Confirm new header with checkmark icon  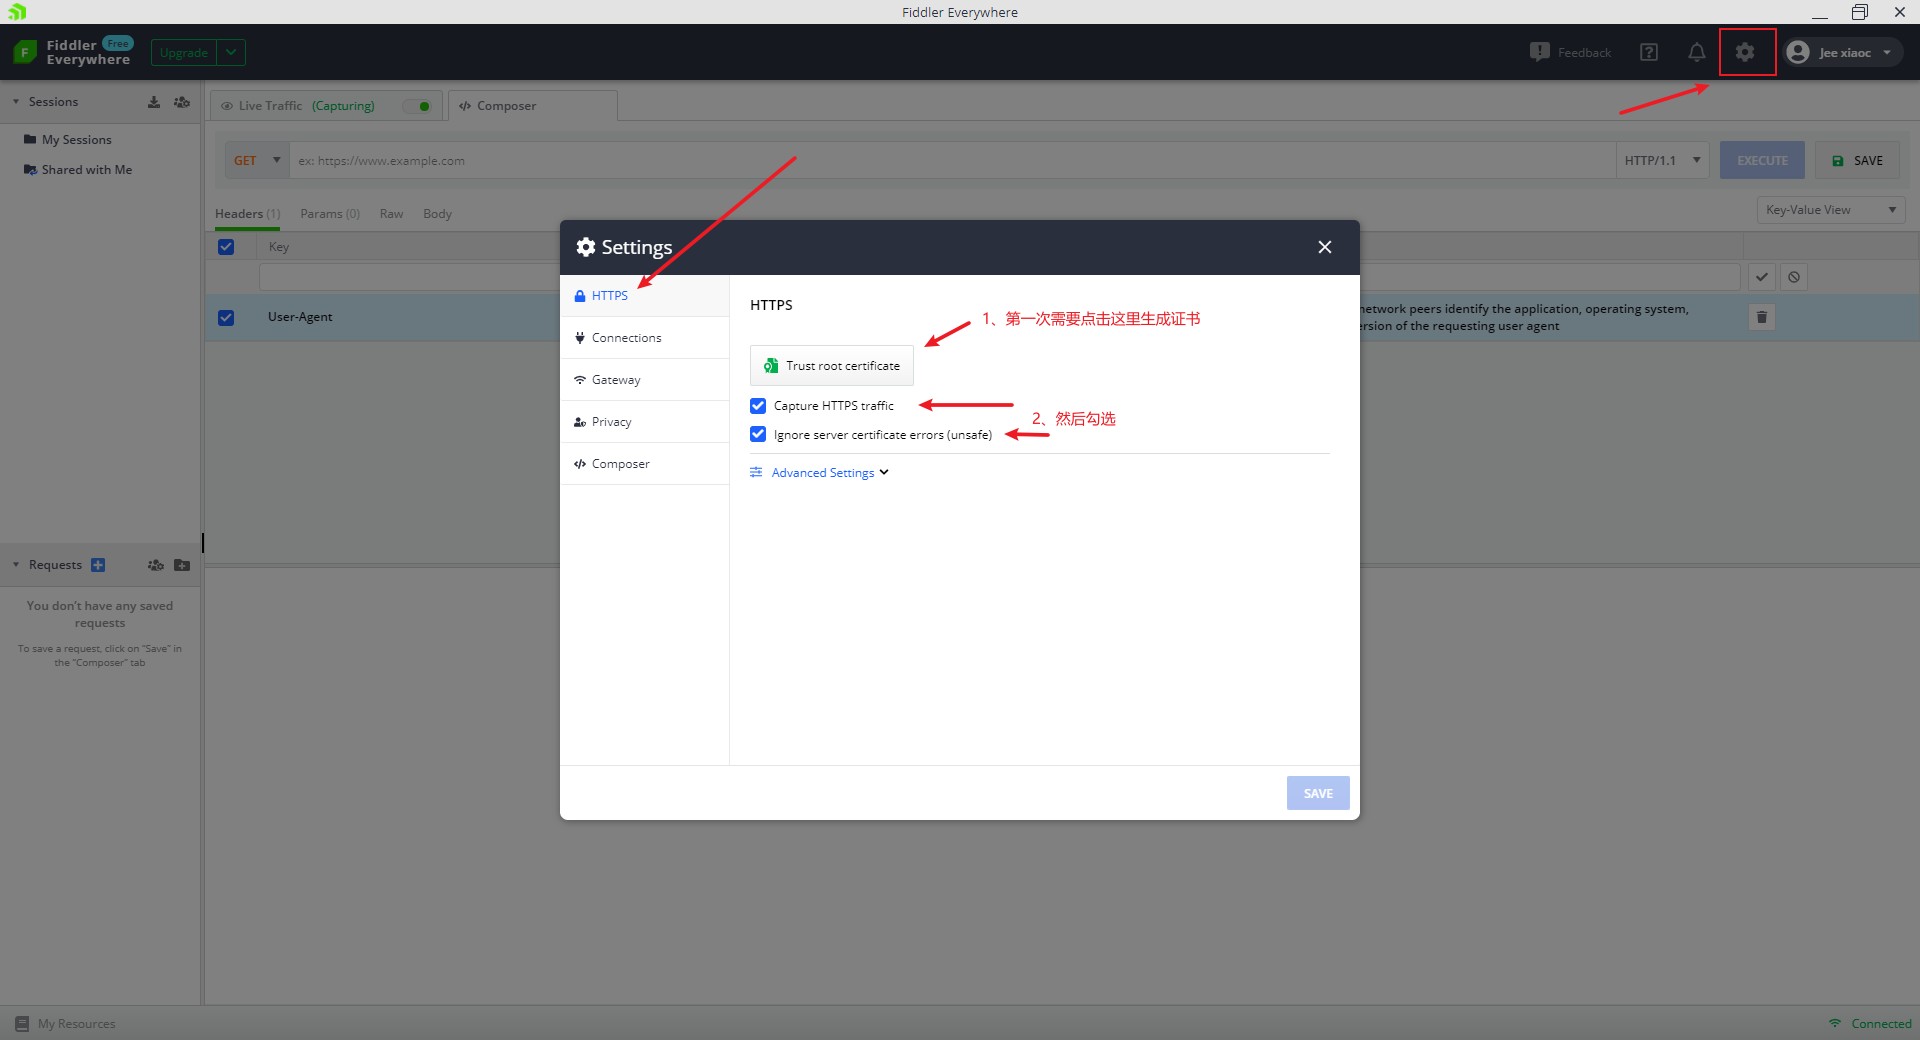click(x=1762, y=277)
